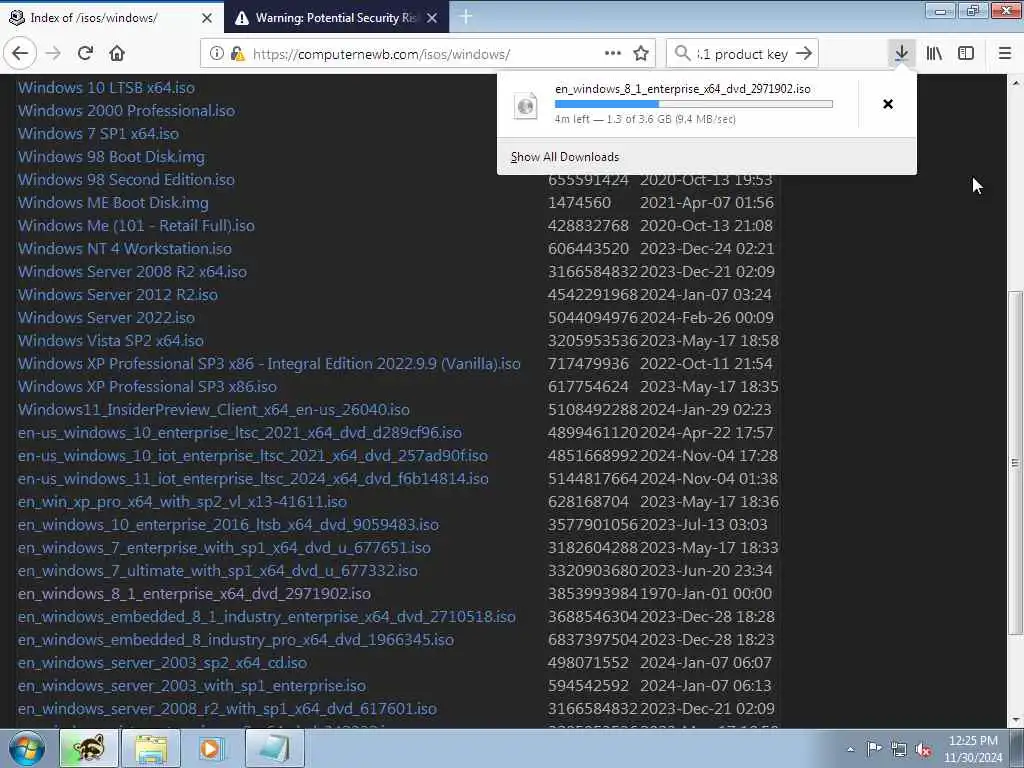1024x768 pixels.
Task: Launch Windows Media Player from taskbar
Action: pos(210,748)
